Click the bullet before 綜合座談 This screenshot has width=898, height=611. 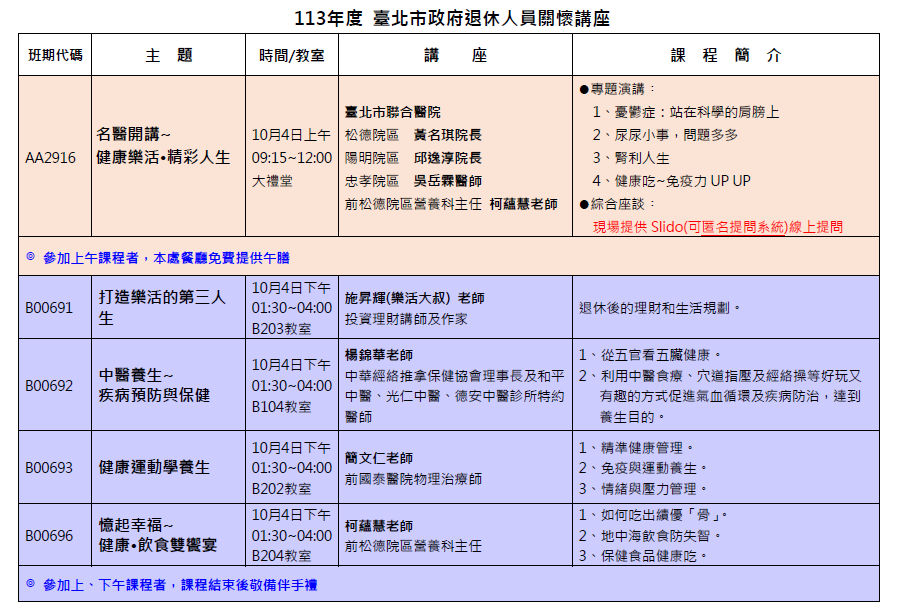584,204
